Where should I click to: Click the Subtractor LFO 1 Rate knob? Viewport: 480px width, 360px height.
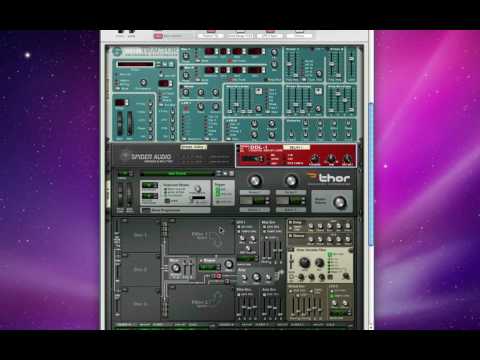200,107
